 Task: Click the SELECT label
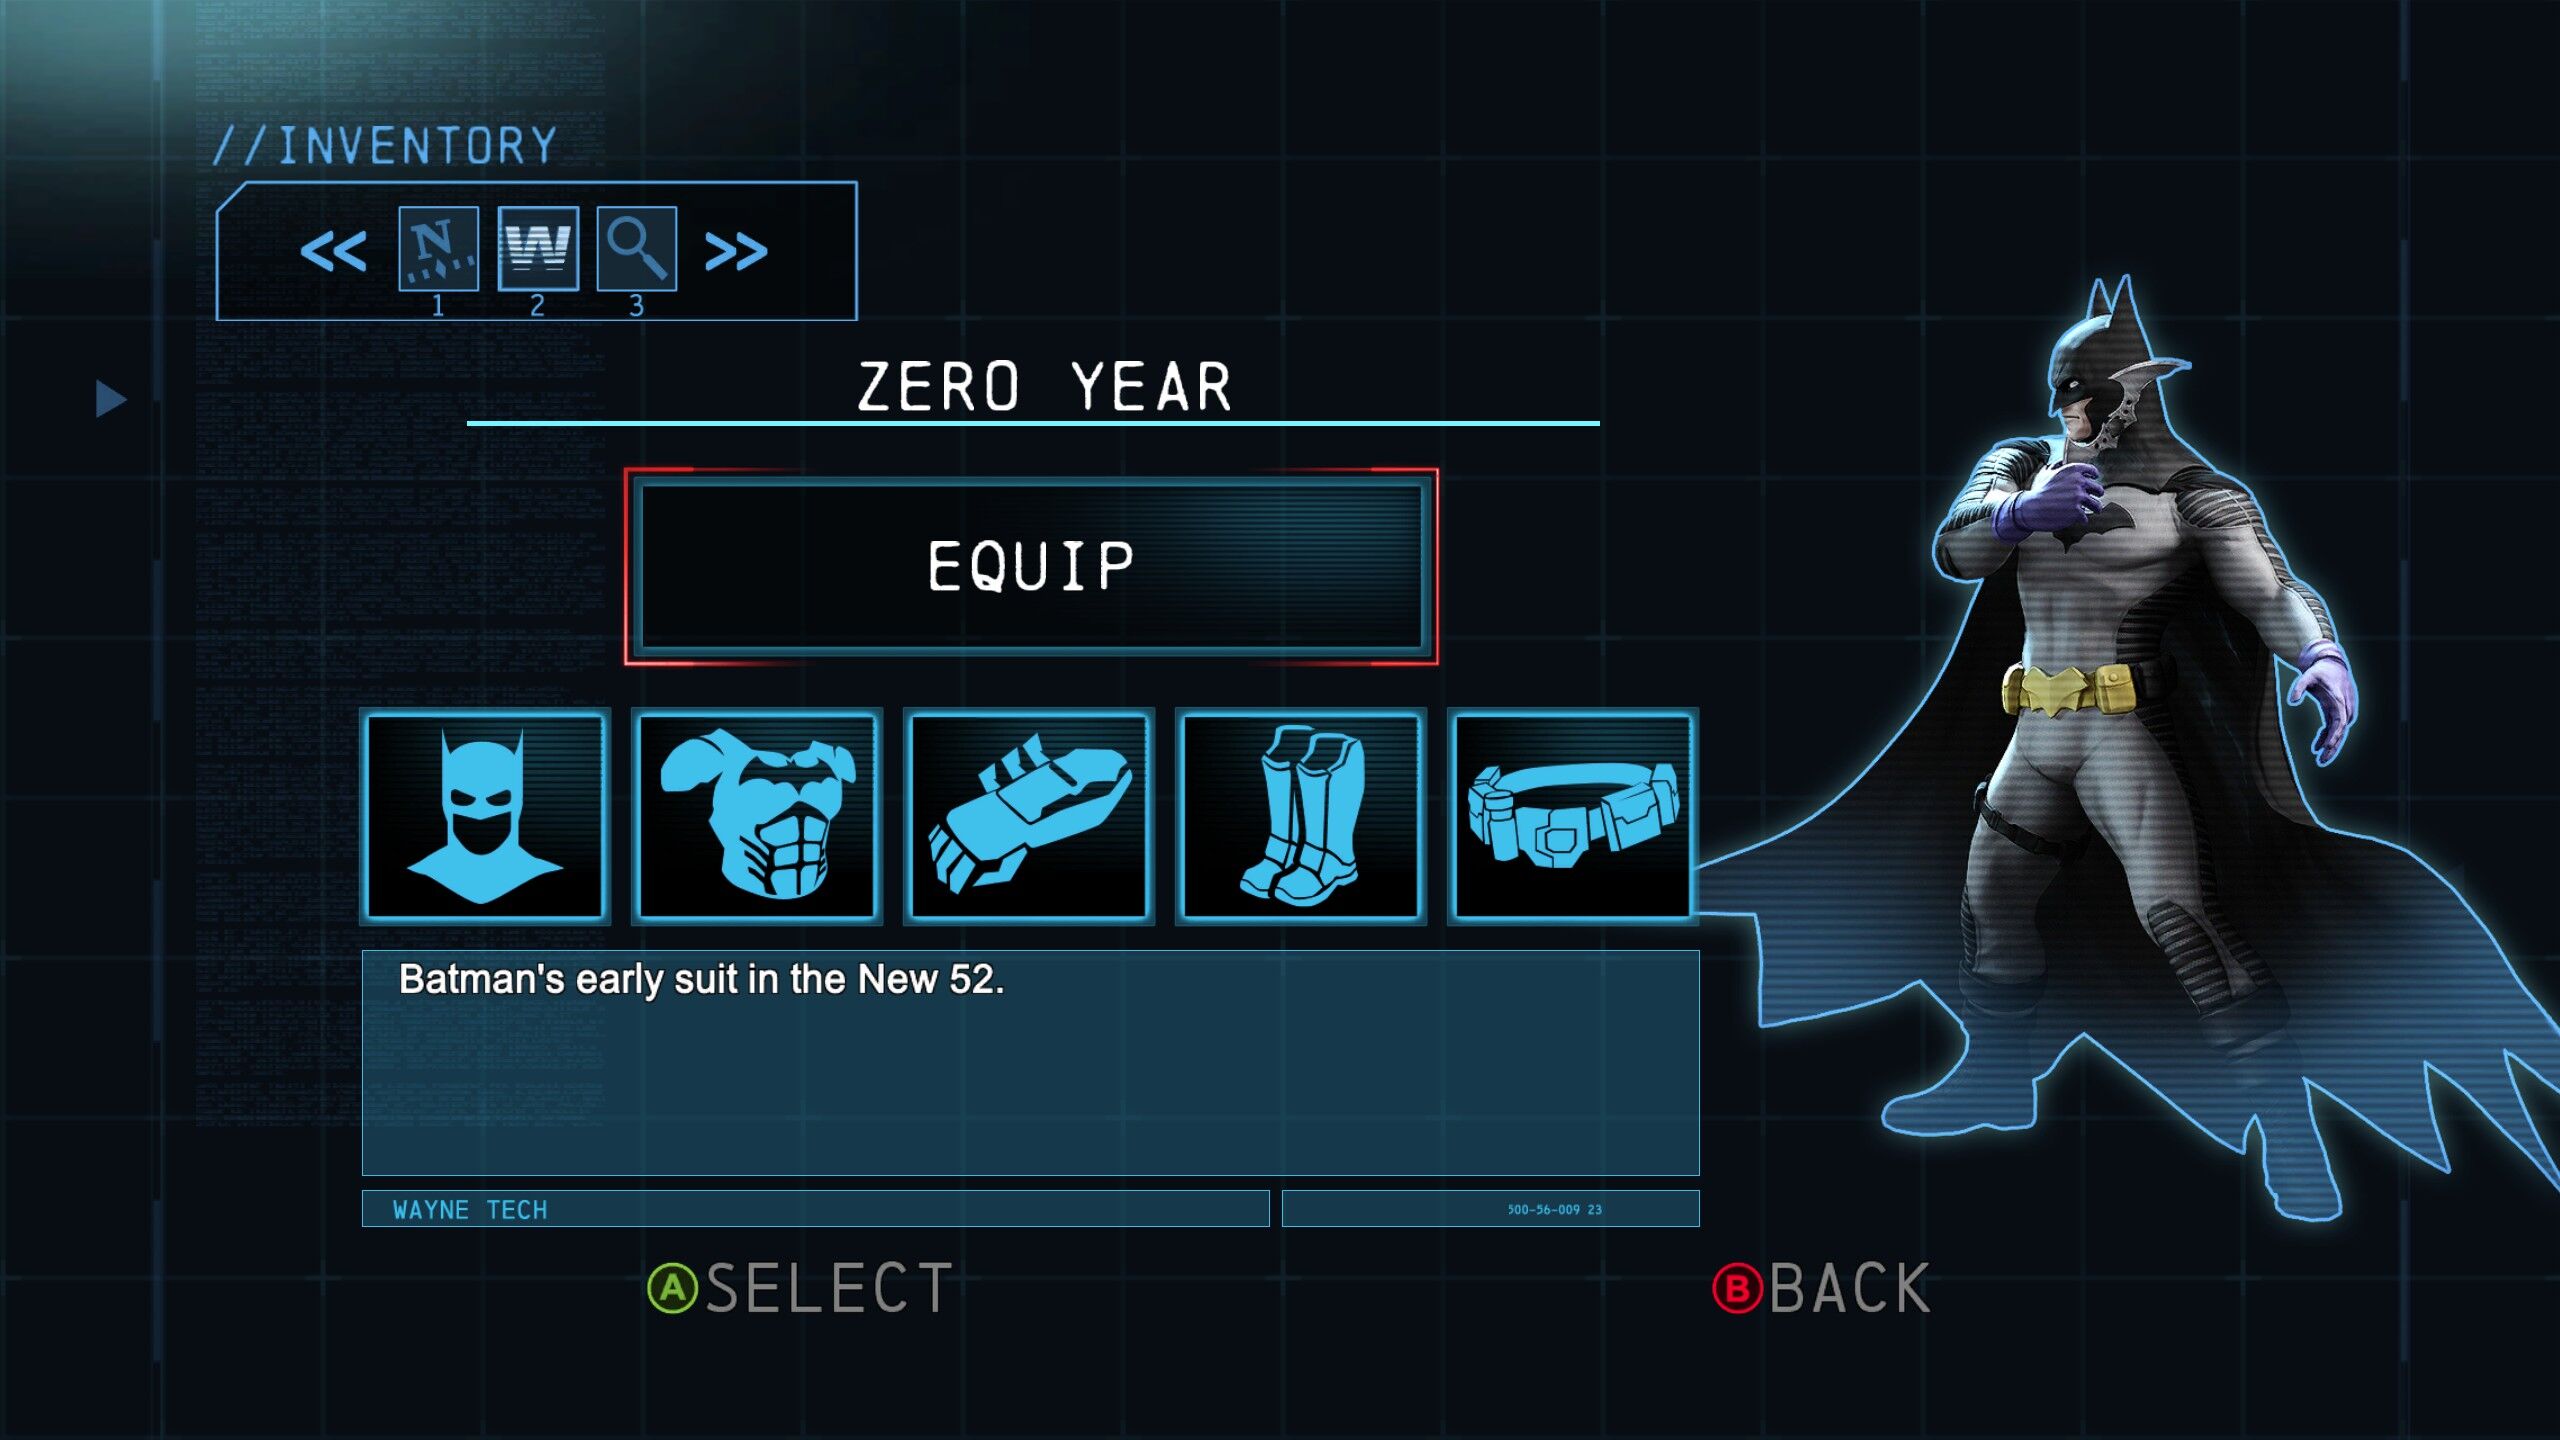[829, 1288]
